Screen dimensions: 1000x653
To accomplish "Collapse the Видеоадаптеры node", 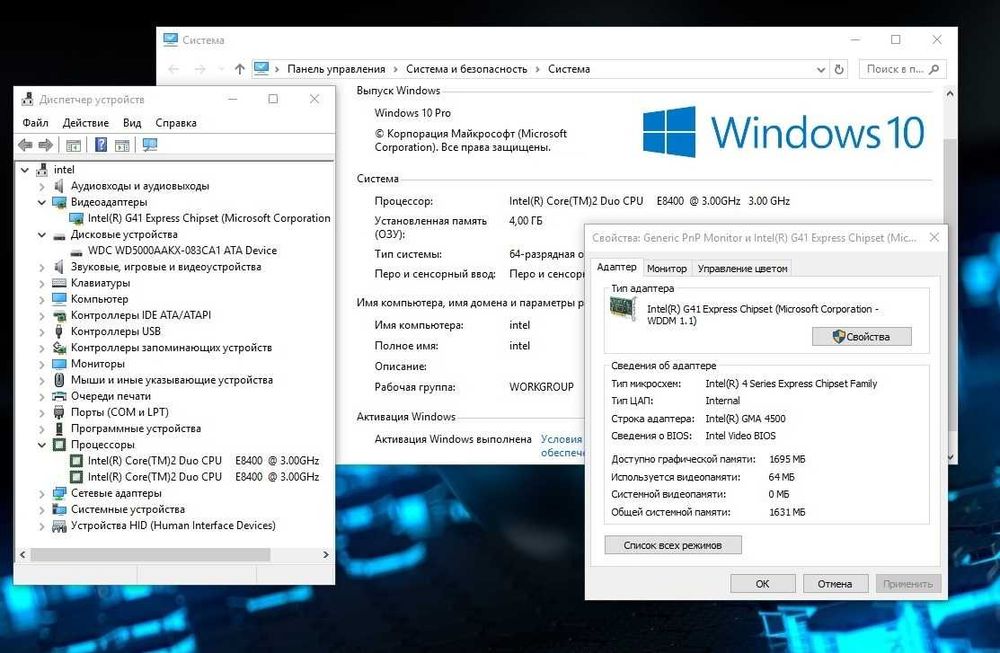I will click(x=41, y=202).
